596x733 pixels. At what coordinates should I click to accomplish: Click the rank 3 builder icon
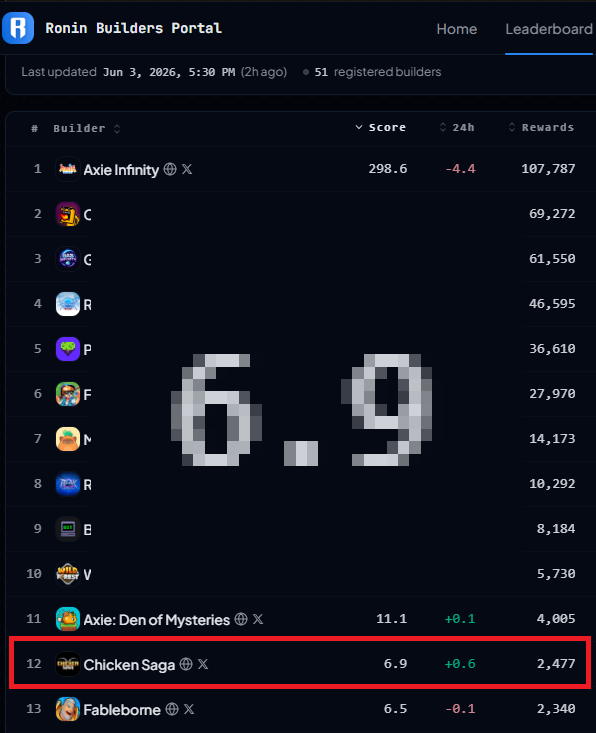[68, 259]
